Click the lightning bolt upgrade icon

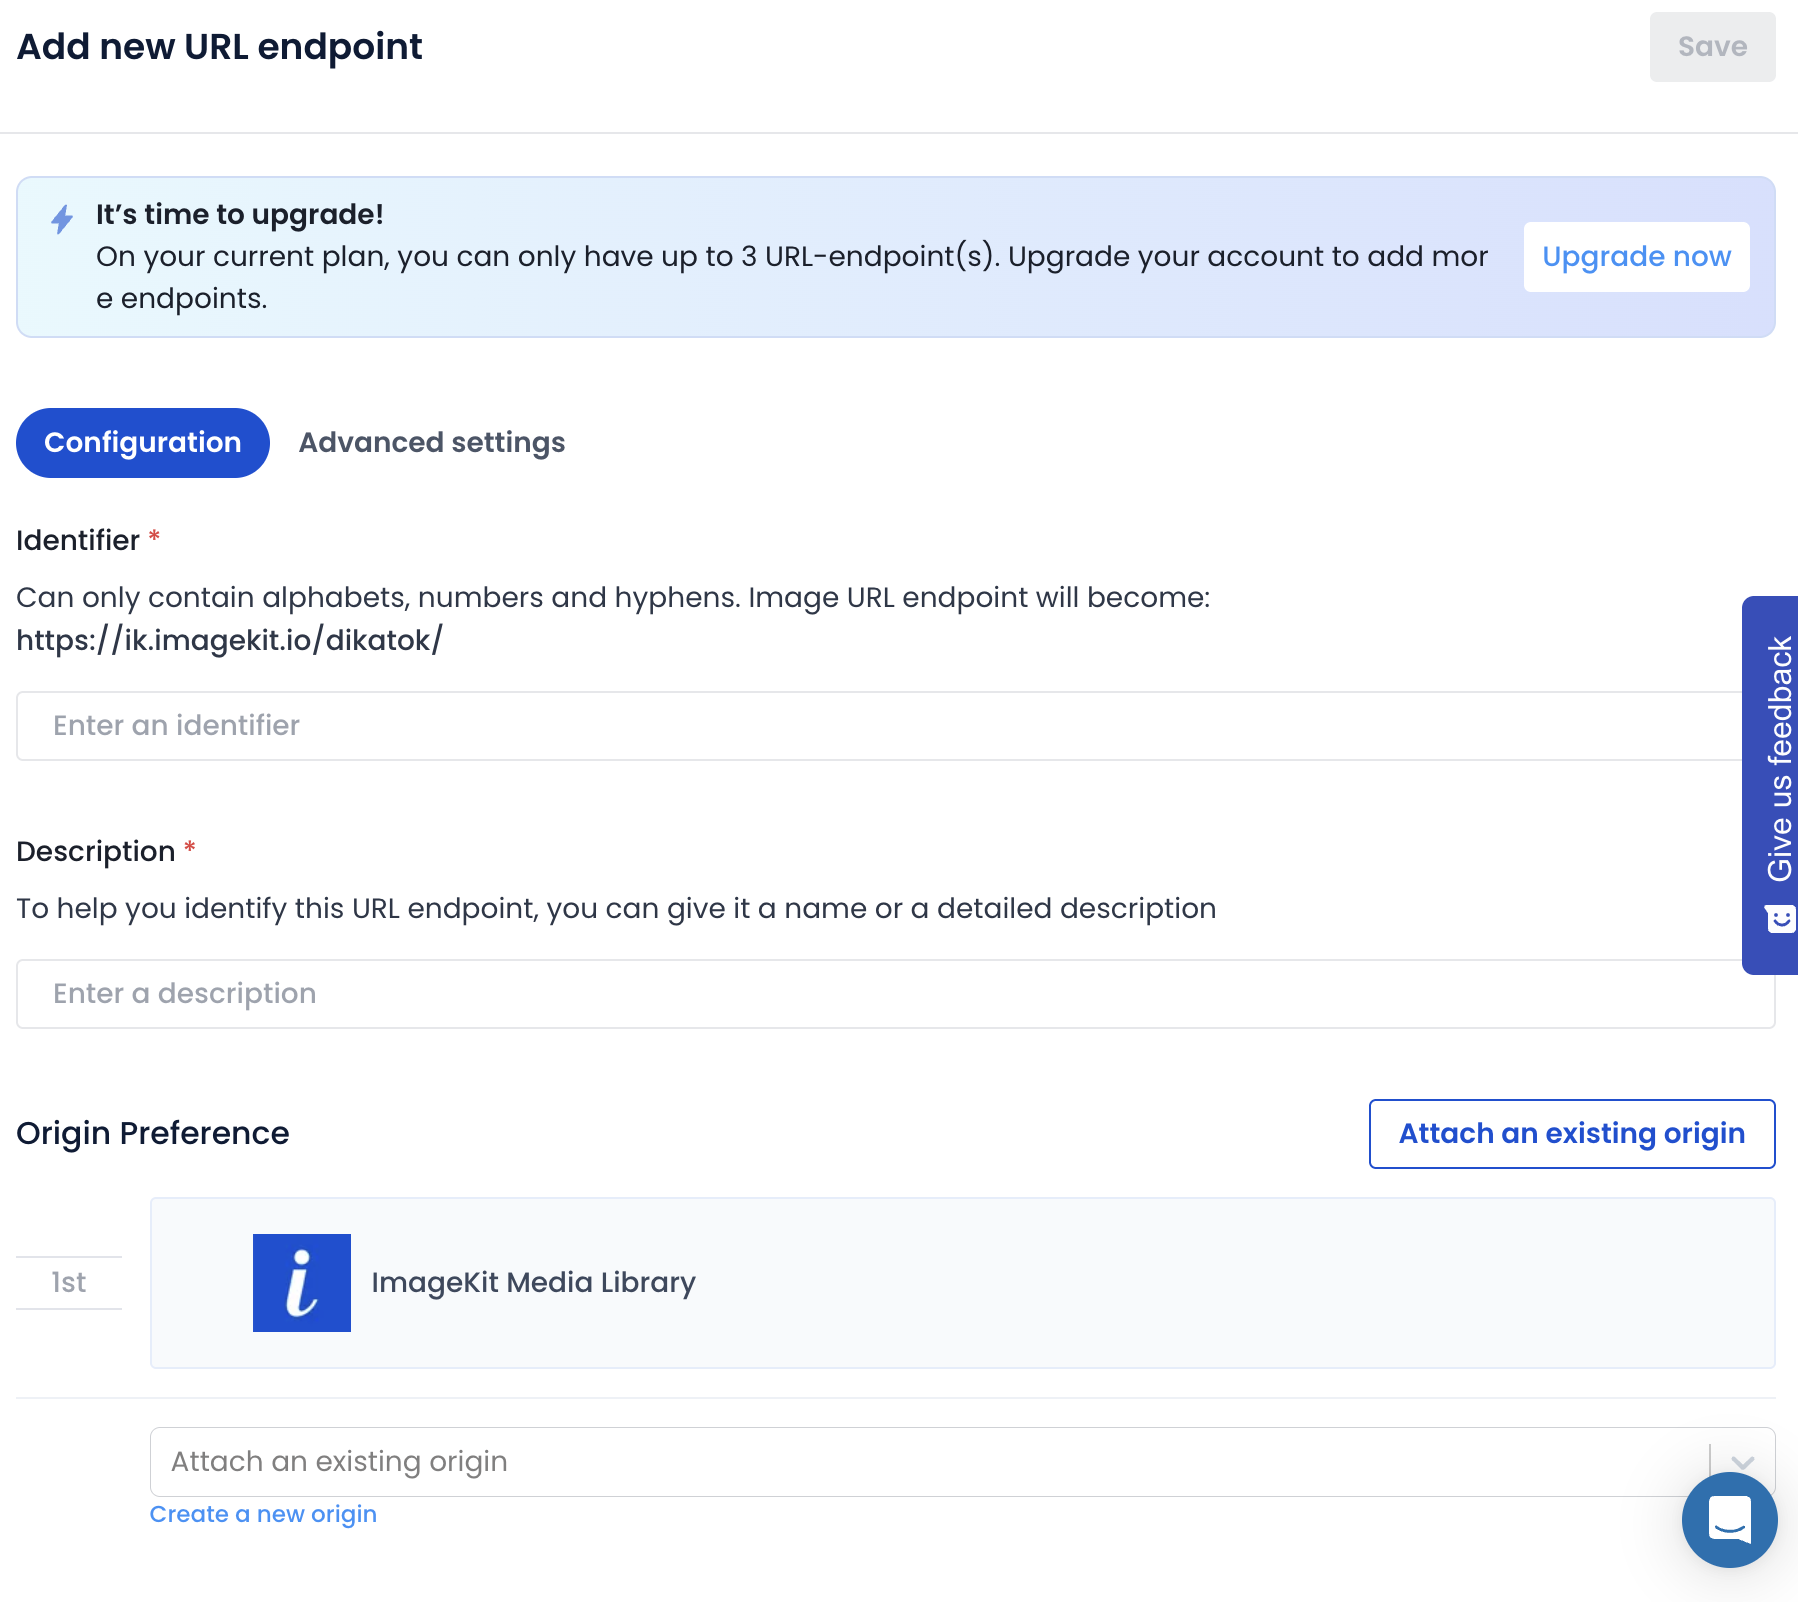click(x=62, y=219)
